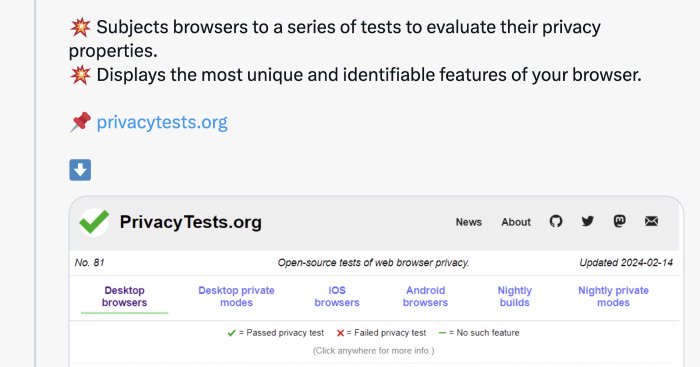Switch to Nightly private modes tab
Viewport: 700px width, 367px height.
tap(613, 296)
